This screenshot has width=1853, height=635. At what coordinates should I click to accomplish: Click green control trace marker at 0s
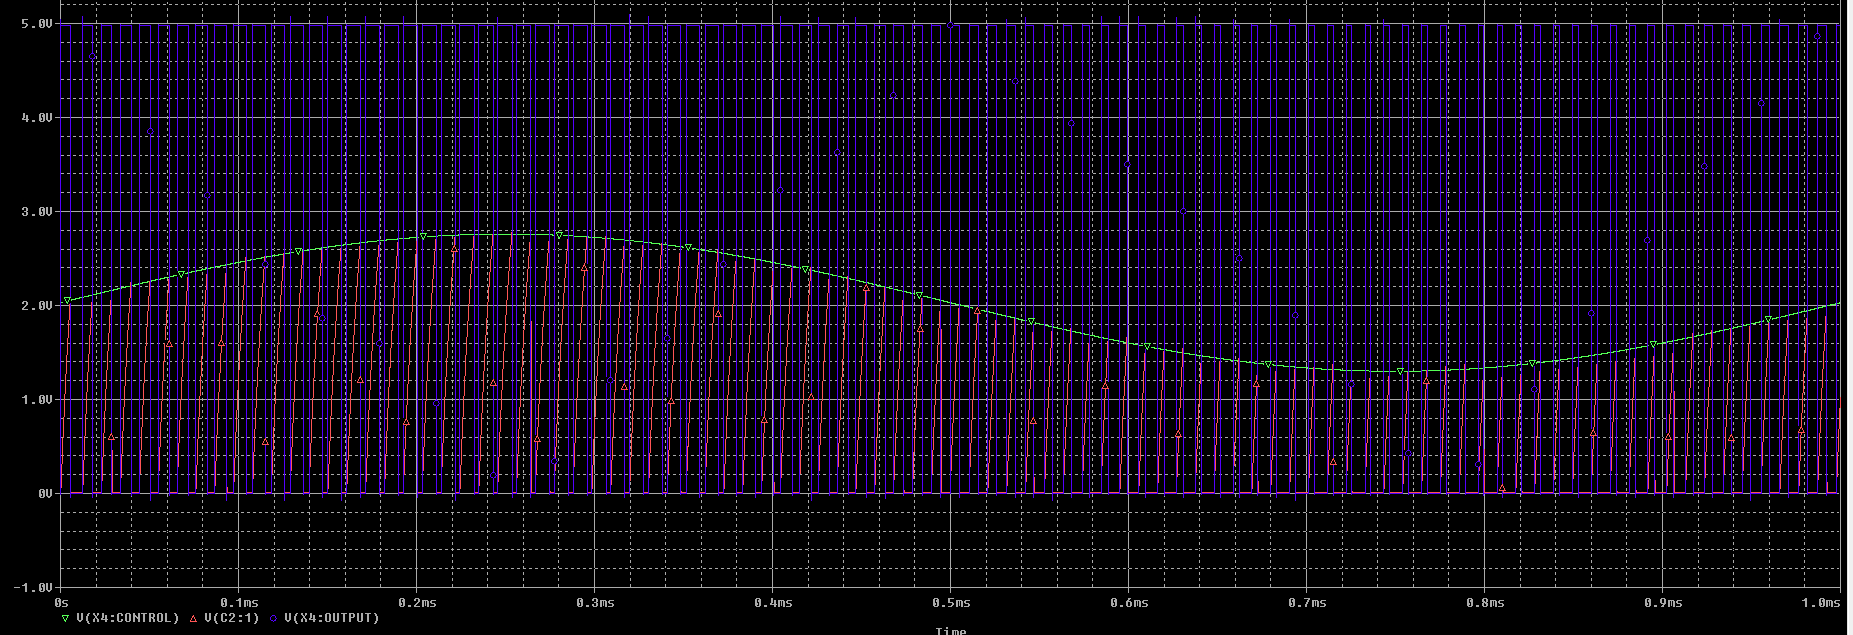67,300
